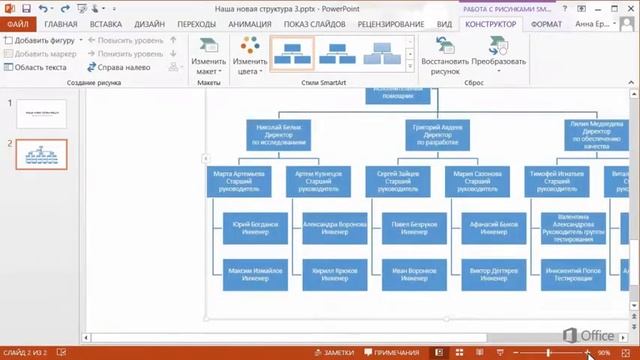Open the undo history dropdown arrow
Viewport: 640px width, 360px height.
(x=52, y=9)
